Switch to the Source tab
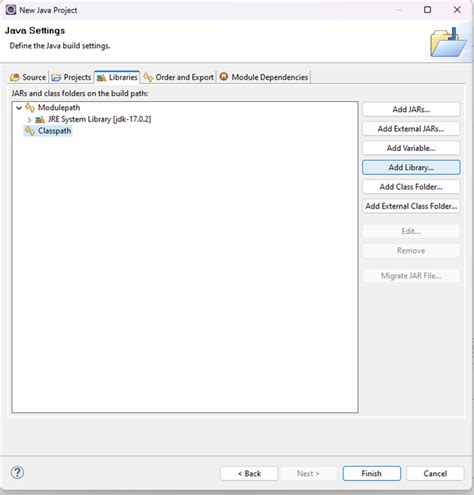The width and height of the screenshot is (474, 495). click(28, 77)
